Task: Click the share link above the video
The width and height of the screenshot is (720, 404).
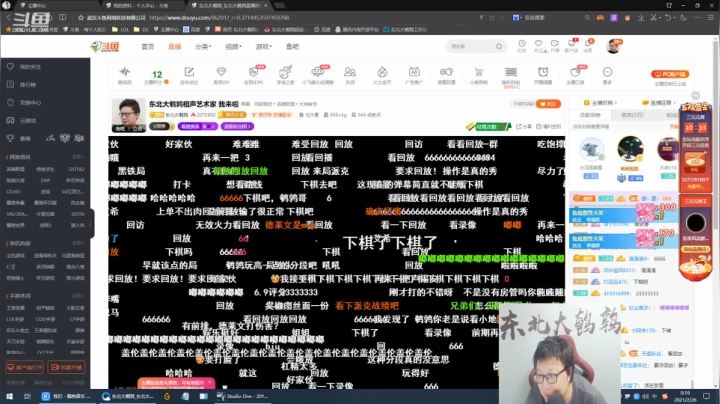Action: coord(524,126)
